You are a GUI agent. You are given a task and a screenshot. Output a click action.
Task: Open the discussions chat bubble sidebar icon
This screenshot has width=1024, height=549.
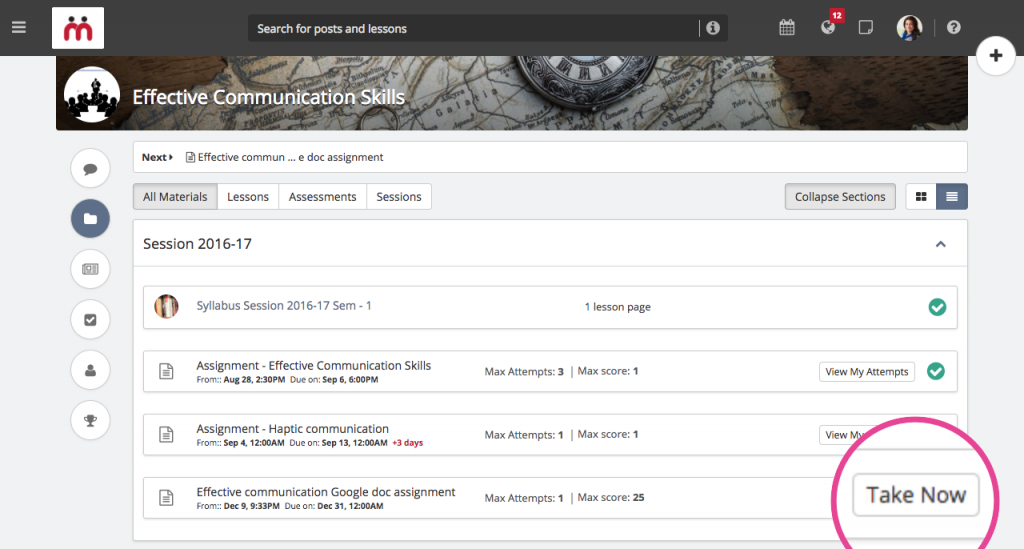point(90,168)
